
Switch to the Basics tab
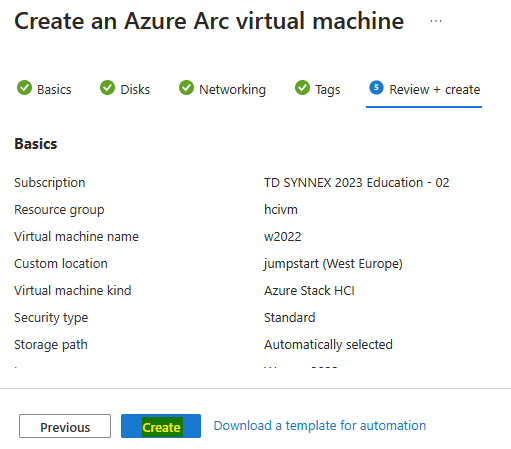click(x=44, y=89)
